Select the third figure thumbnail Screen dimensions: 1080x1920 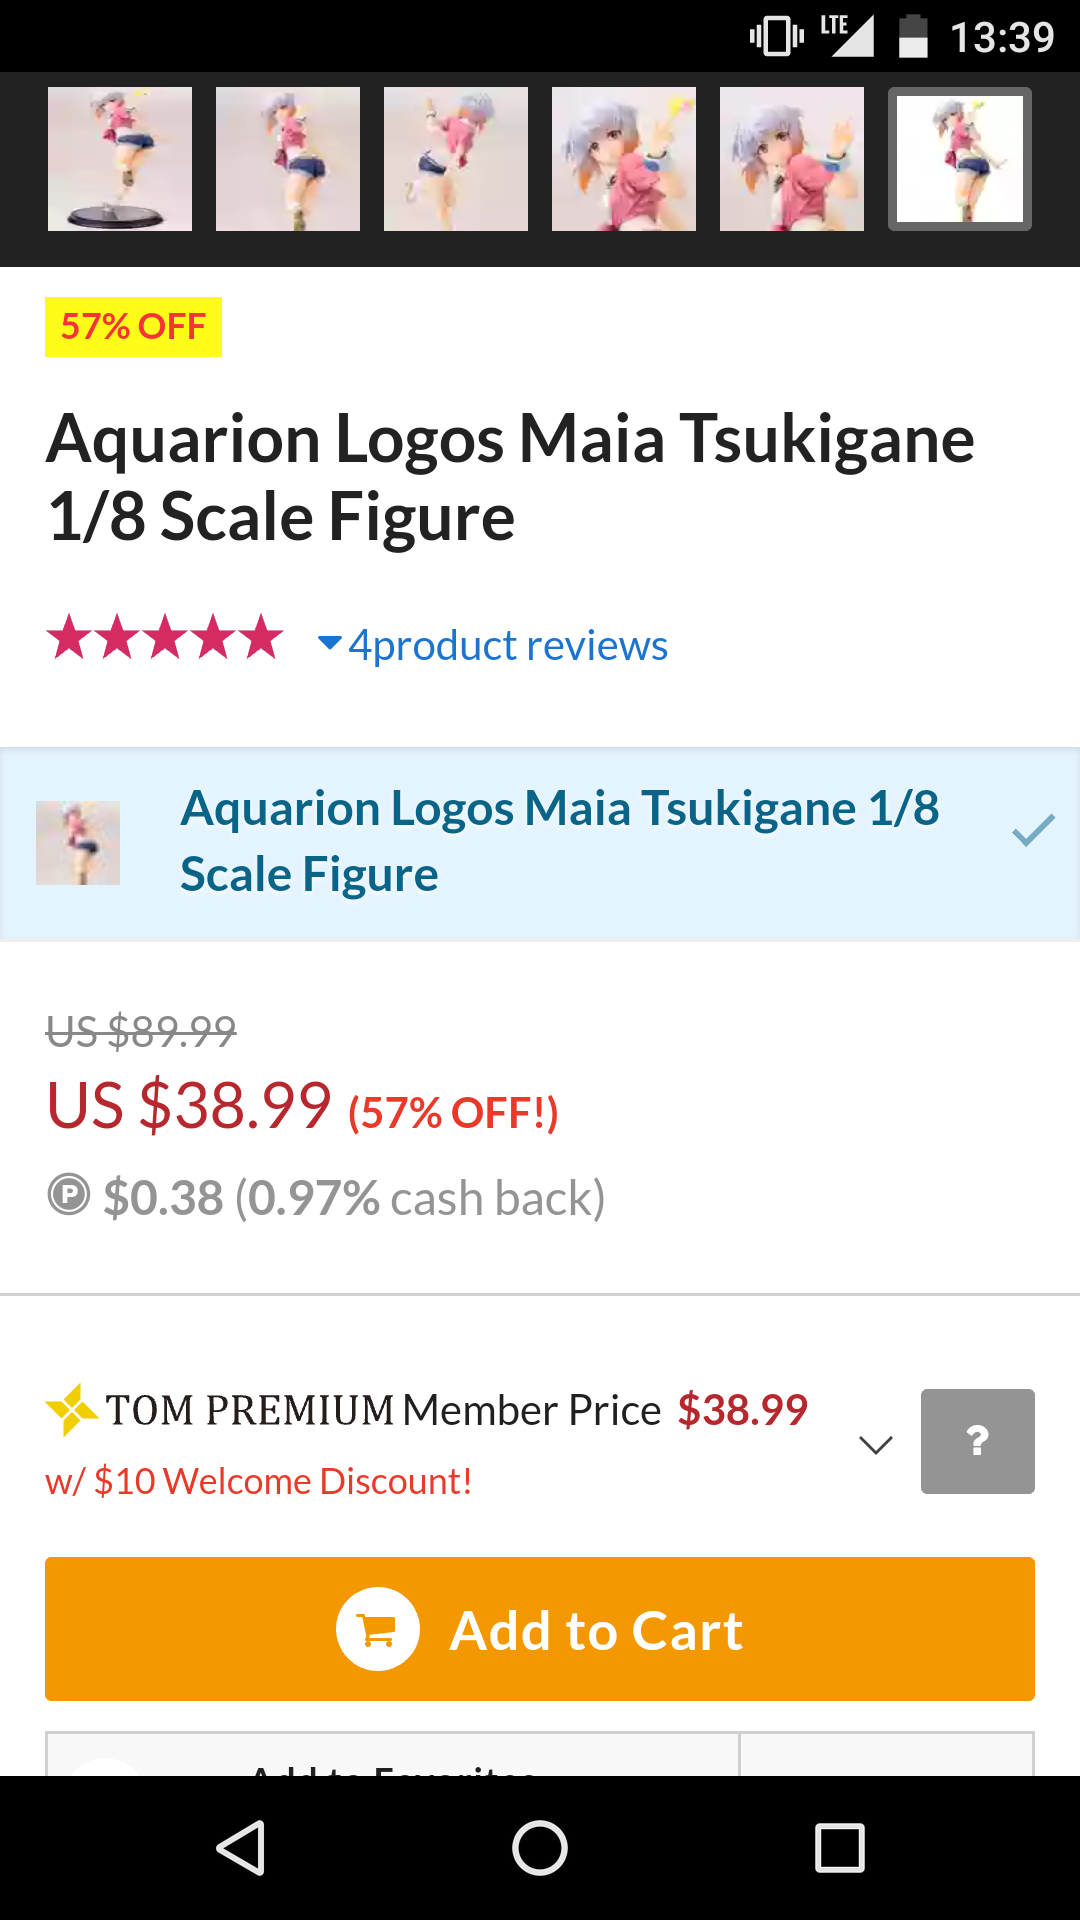pos(456,159)
